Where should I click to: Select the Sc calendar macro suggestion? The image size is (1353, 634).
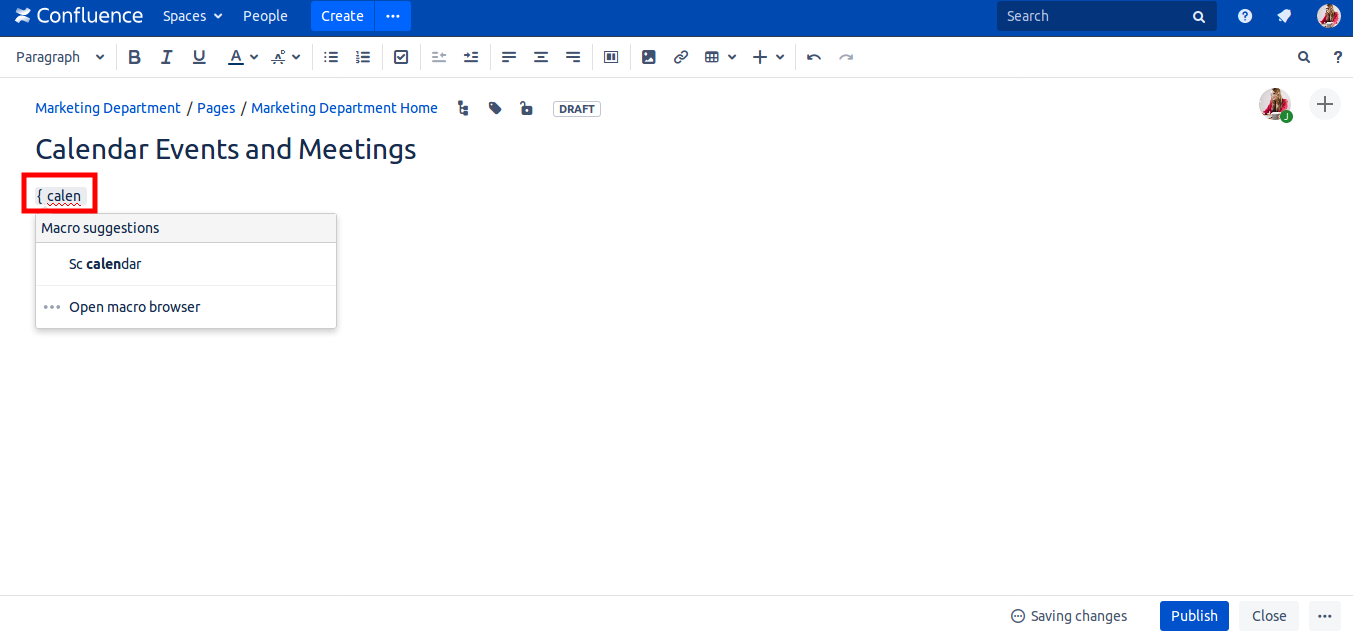pyautogui.click(x=105, y=264)
